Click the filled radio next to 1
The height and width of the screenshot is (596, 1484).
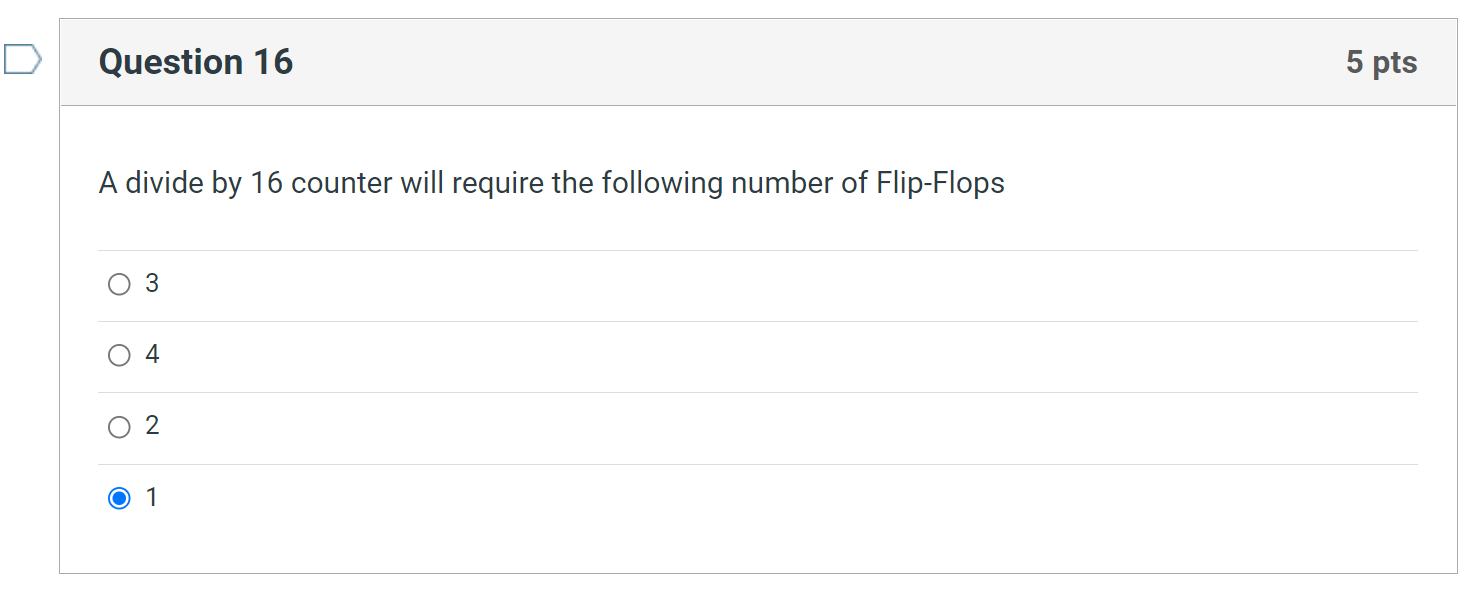(x=119, y=497)
